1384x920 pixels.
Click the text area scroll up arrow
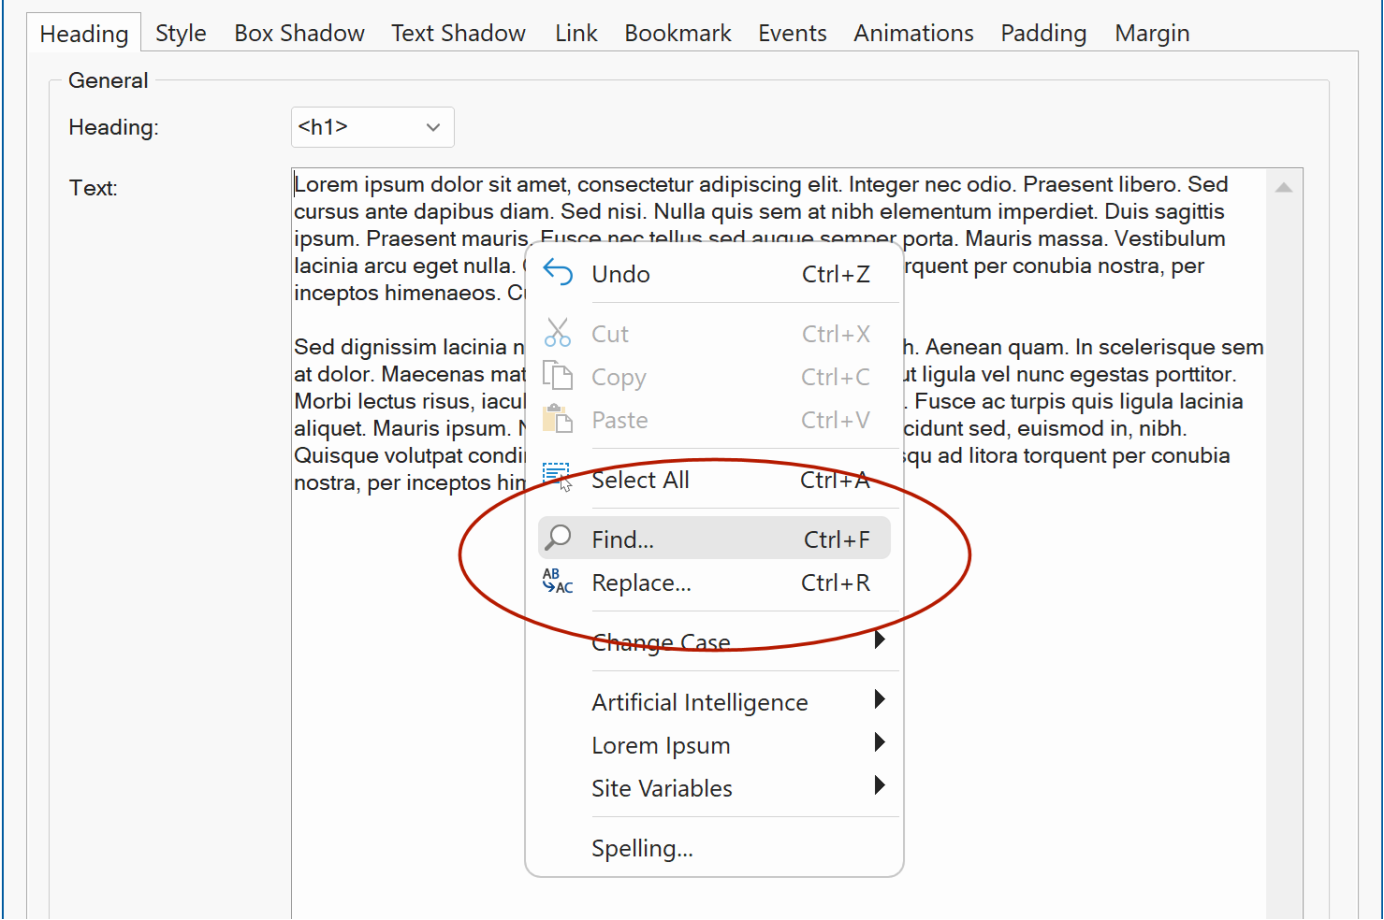(1284, 187)
